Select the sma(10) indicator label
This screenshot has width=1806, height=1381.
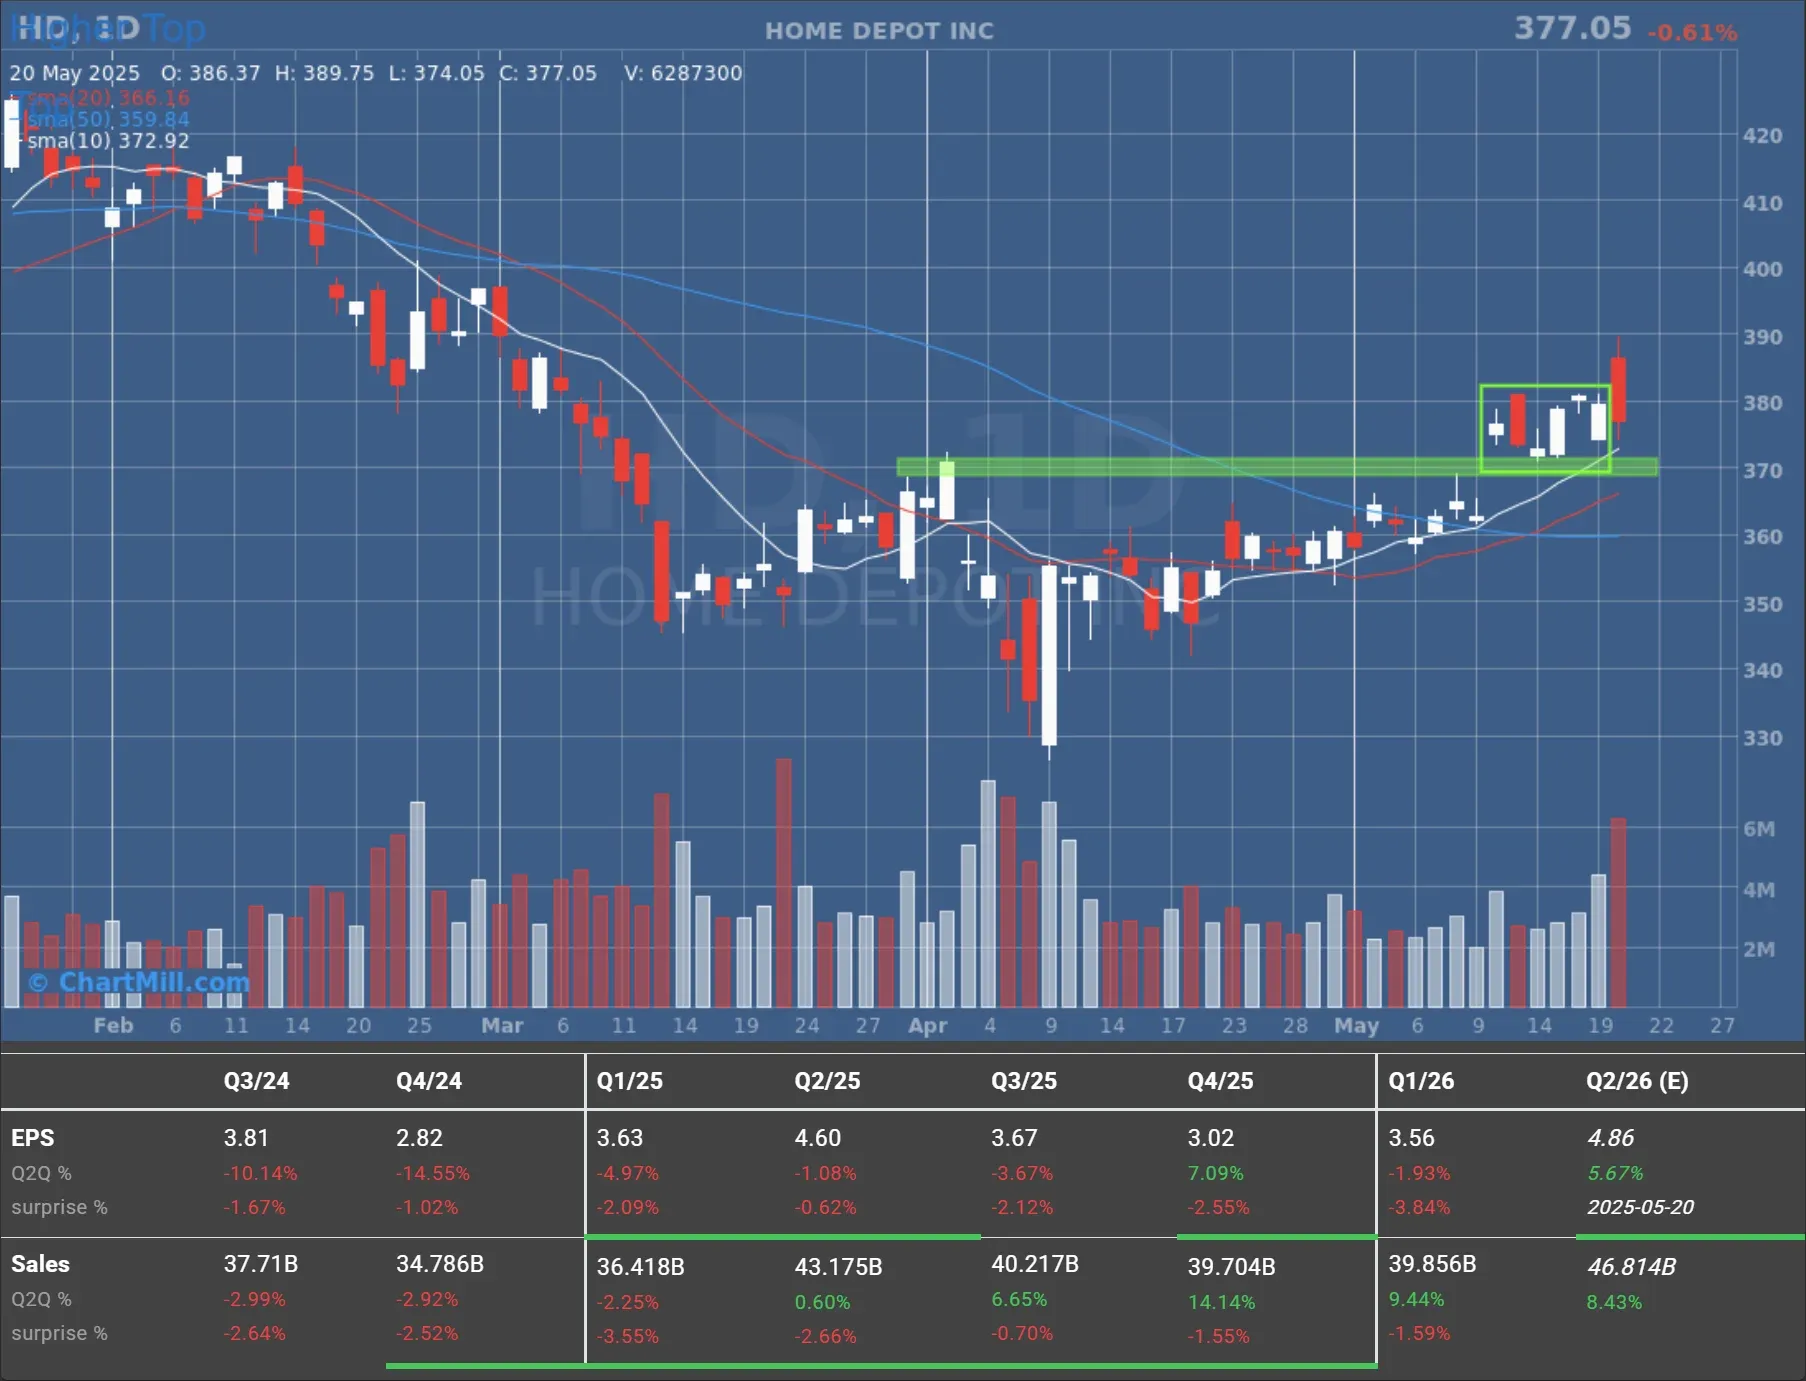tap(108, 141)
